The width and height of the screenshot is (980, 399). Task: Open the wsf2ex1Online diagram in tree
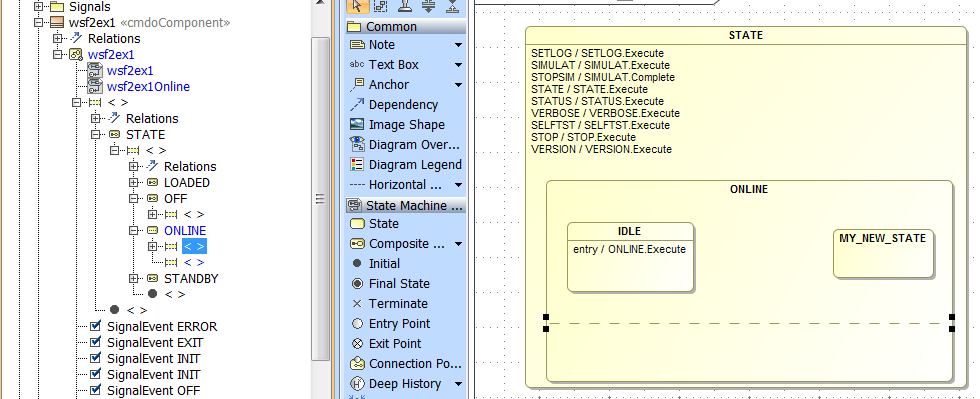(148, 86)
